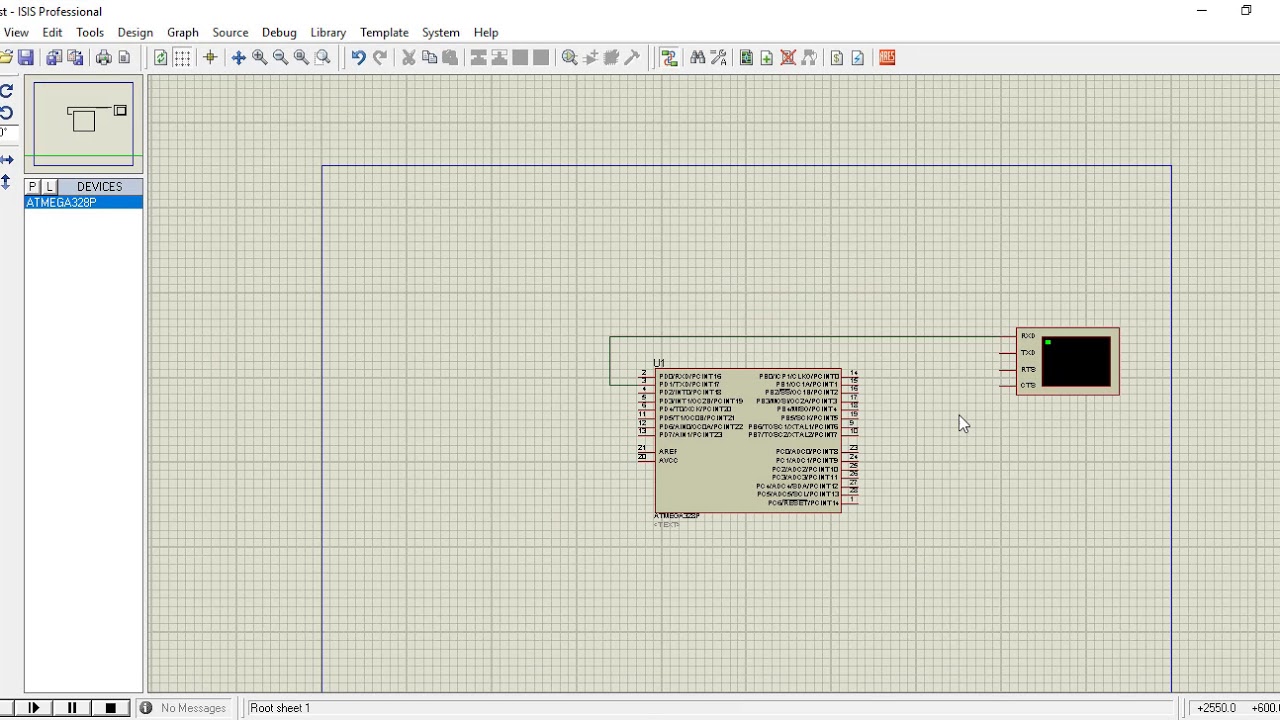Toggle the wire autorouter

[x=669, y=58]
